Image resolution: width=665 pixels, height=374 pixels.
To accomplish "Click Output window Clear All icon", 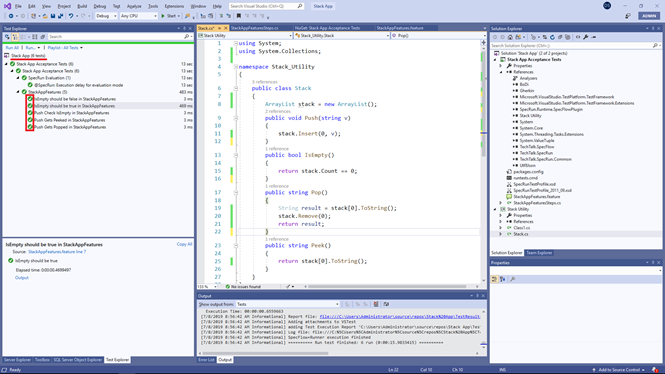I will 376,304.
